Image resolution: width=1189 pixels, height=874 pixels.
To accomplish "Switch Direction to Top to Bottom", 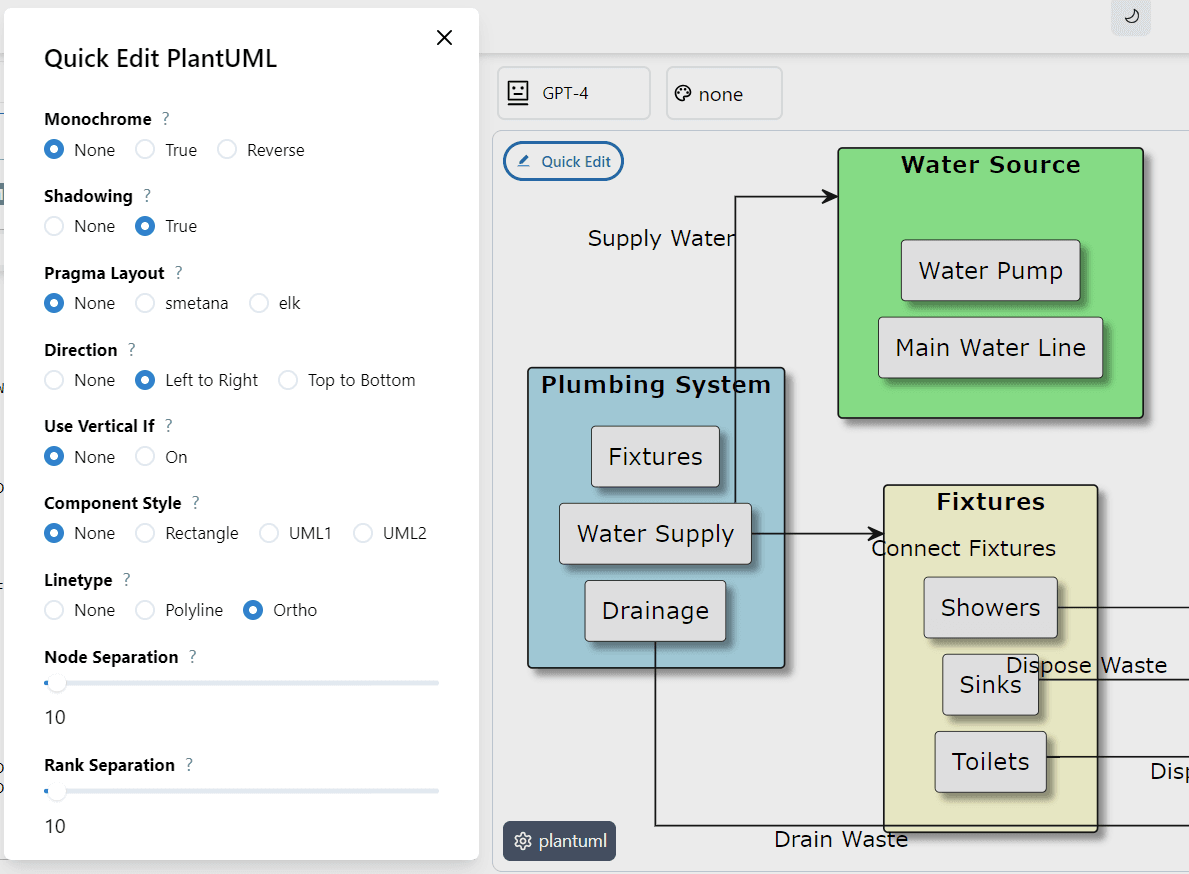I will point(288,380).
